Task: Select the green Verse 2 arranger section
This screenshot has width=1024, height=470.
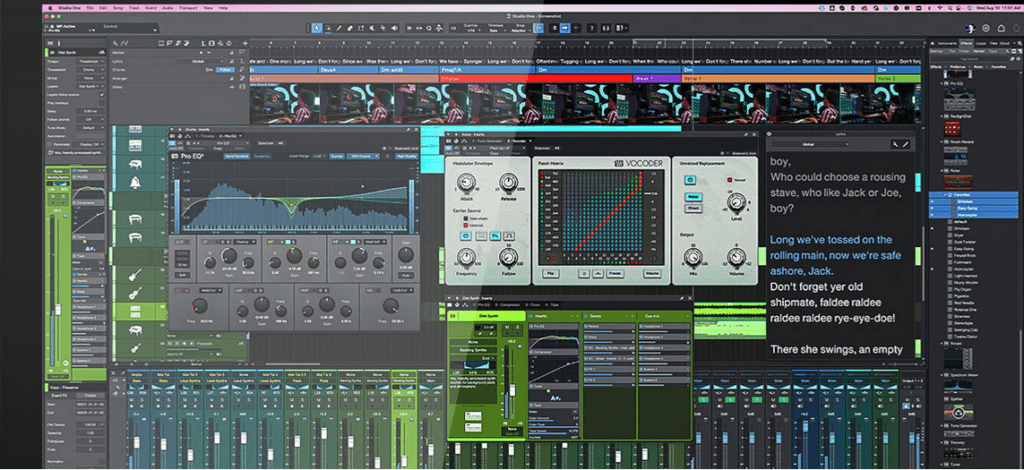Action: point(898,78)
